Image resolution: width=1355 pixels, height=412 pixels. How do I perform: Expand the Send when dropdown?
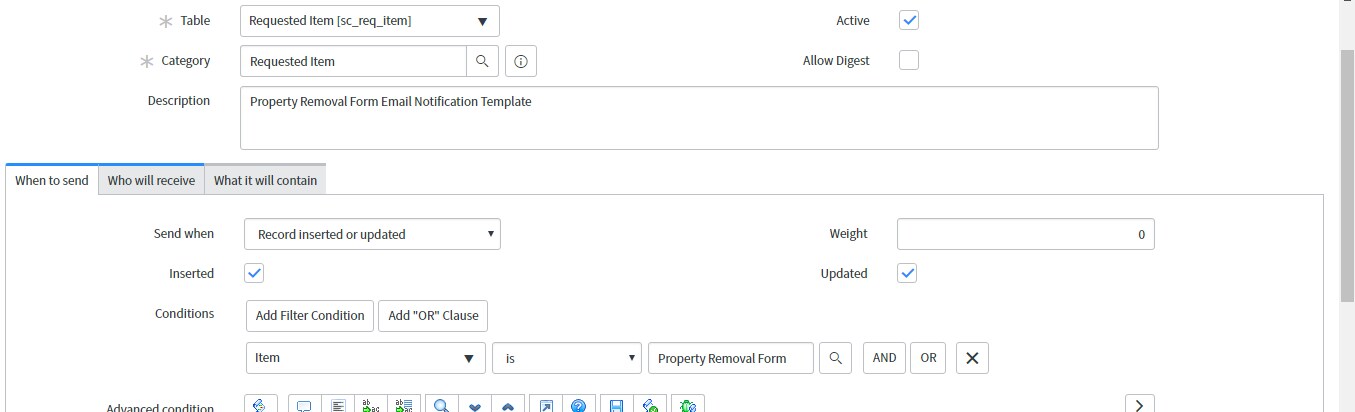372,234
